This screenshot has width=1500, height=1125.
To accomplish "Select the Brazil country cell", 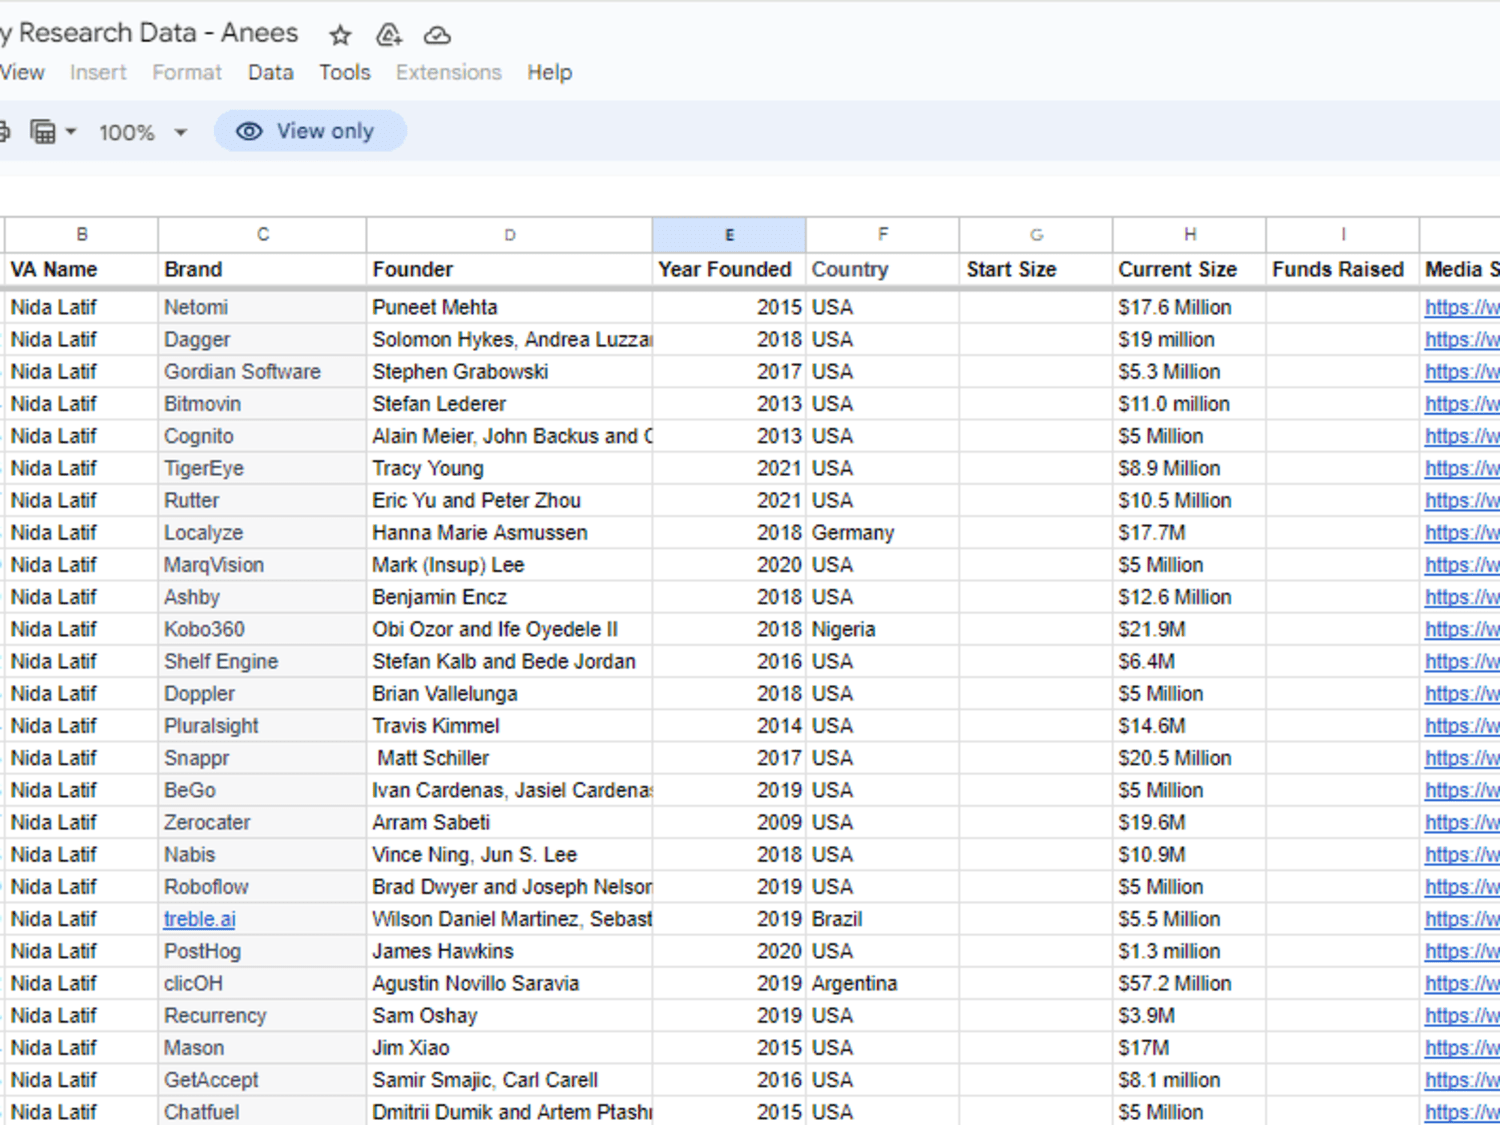I will tap(883, 919).
